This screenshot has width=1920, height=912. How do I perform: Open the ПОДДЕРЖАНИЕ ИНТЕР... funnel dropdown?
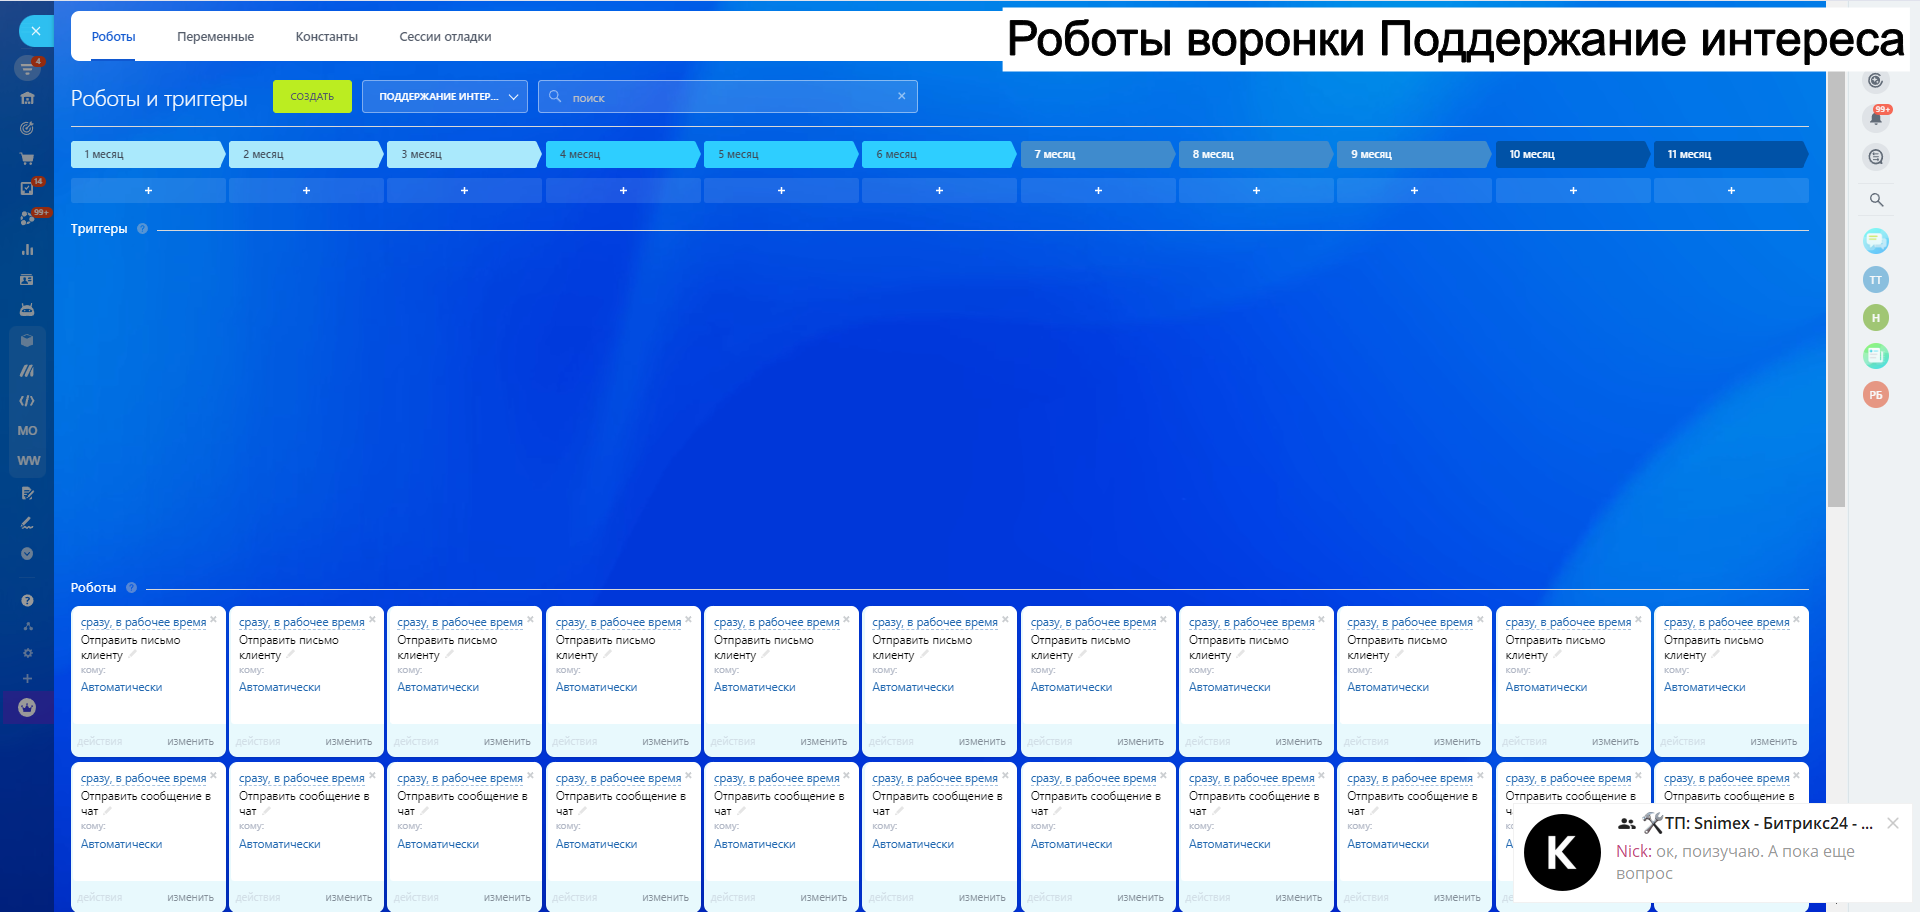[x=445, y=97]
